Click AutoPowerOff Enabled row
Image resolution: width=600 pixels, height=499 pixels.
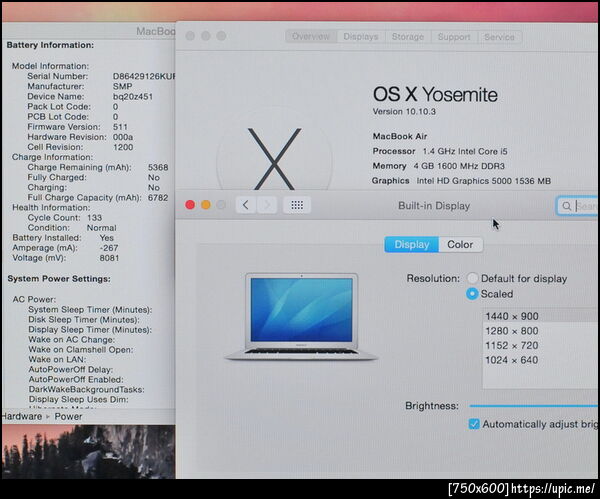tap(76, 379)
